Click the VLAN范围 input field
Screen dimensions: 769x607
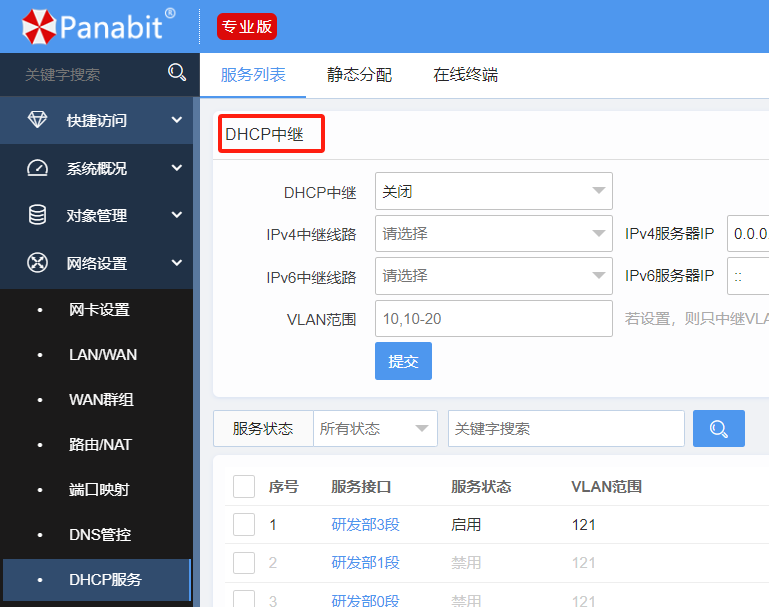coord(493,319)
